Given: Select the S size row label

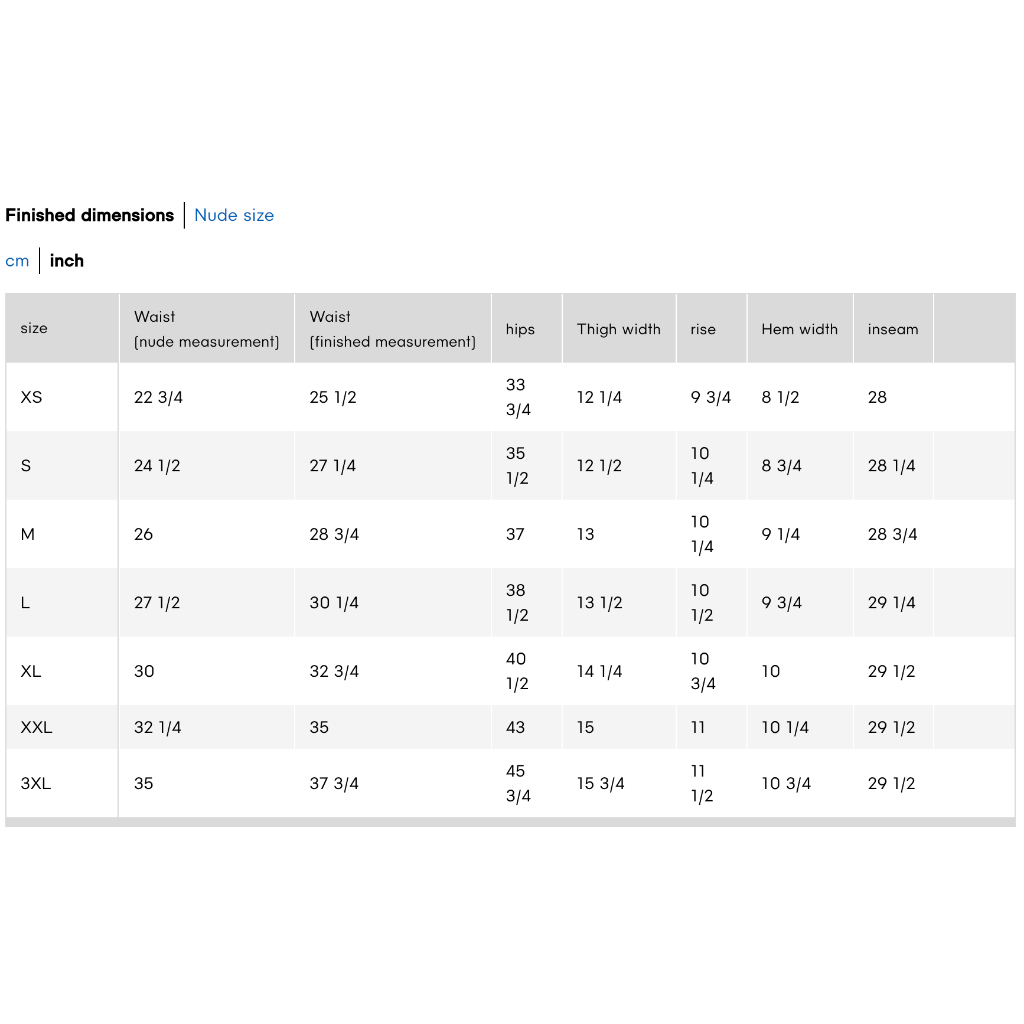Looking at the screenshot, I should [x=26, y=466].
